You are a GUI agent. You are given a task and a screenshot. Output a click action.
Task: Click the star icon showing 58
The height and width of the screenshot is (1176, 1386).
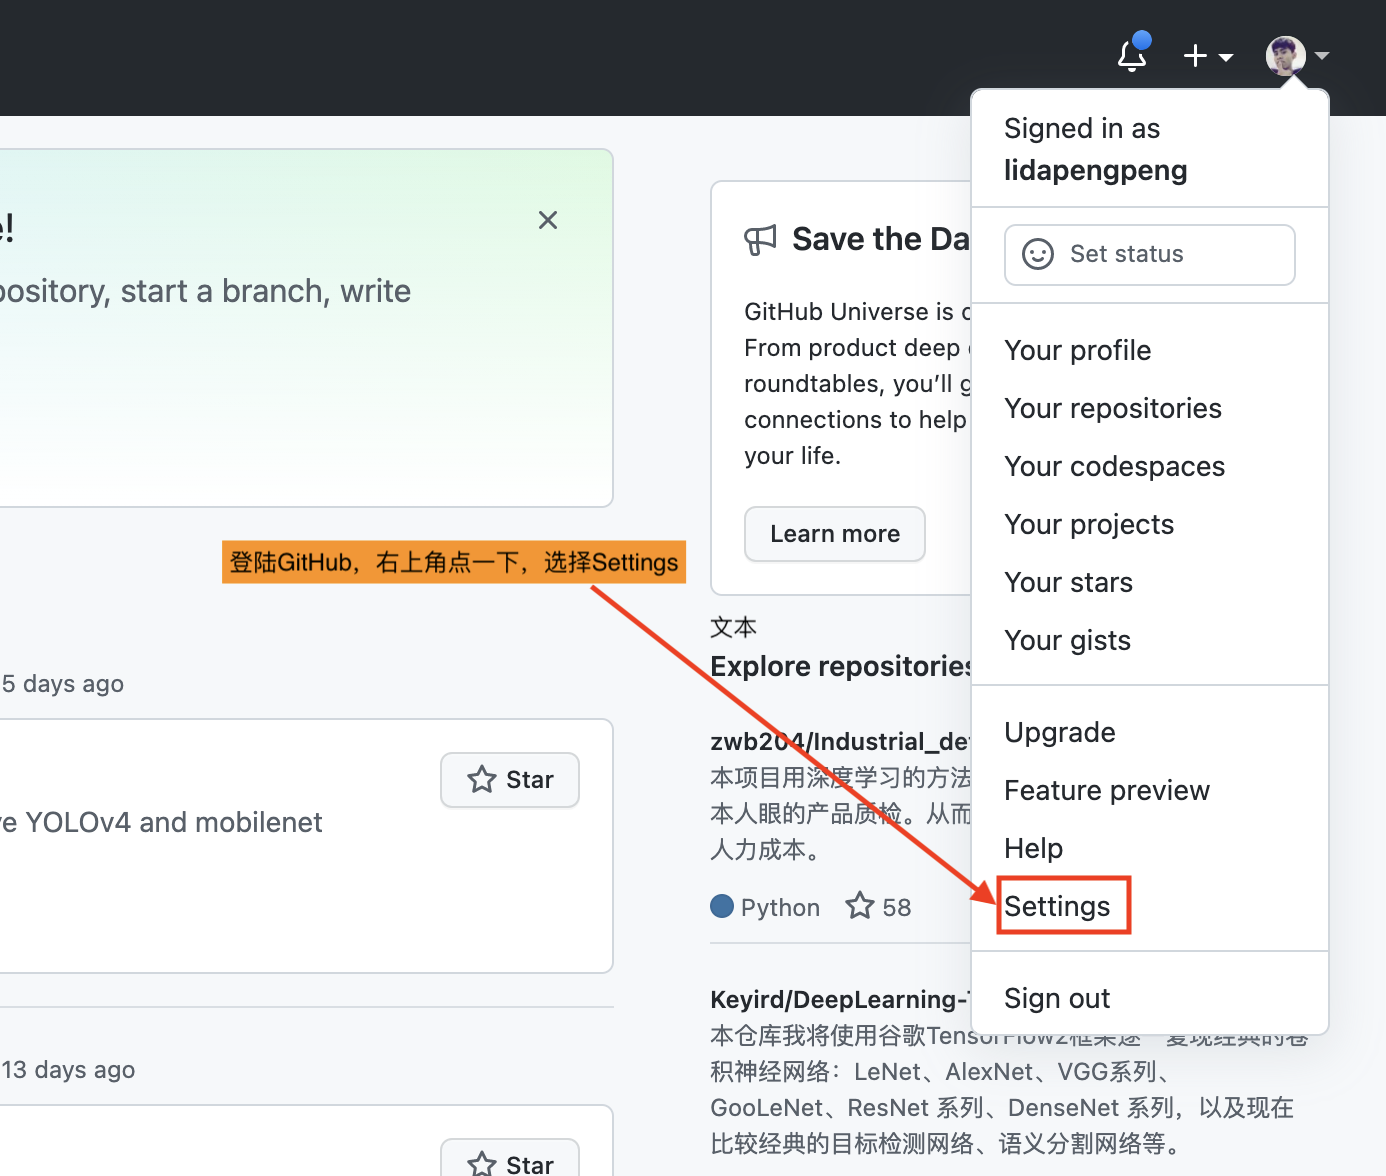pos(860,906)
